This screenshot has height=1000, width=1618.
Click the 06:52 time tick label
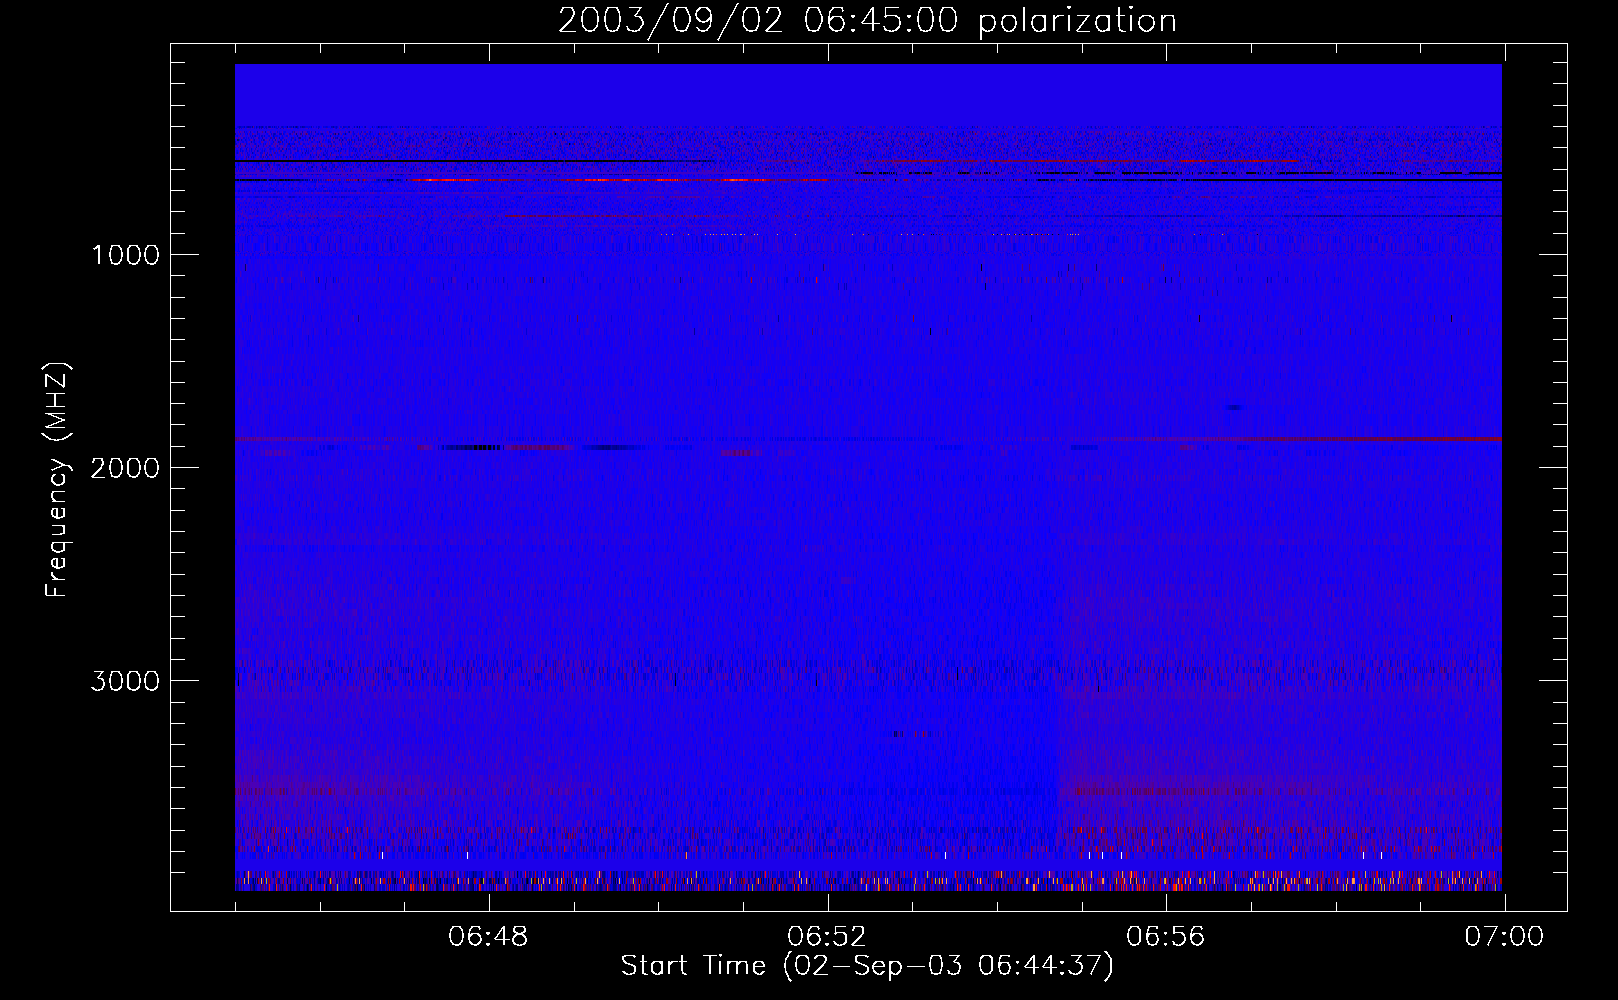827,937
